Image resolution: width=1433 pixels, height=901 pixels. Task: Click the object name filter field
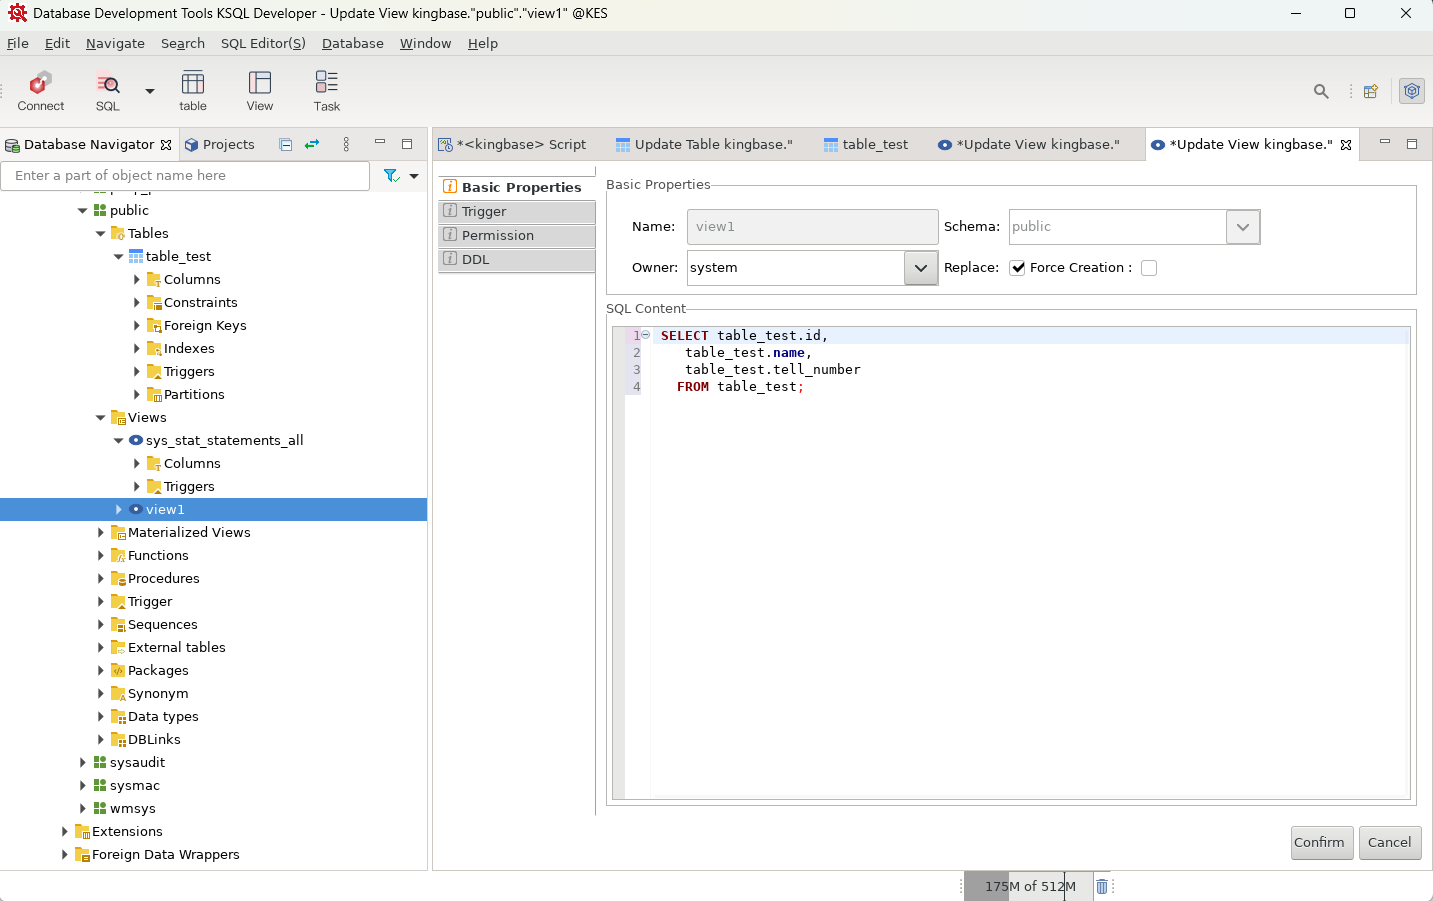tap(186, 176)
